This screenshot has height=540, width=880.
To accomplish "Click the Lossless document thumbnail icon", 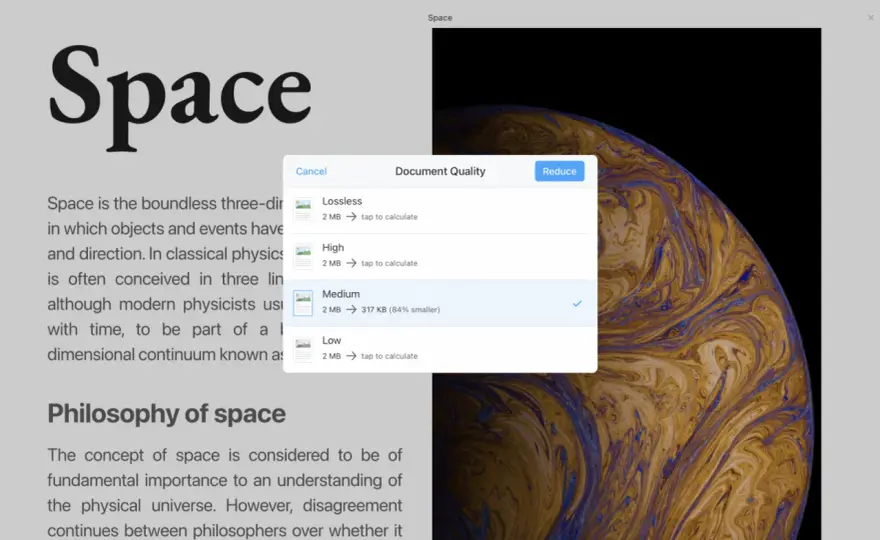I will point(303,210).
